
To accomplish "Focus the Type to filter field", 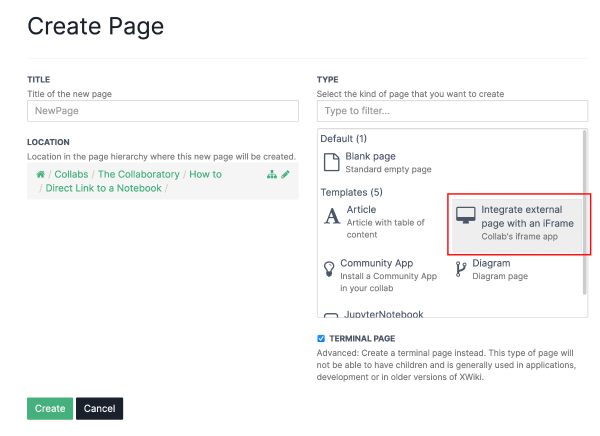I will (452, 111).
